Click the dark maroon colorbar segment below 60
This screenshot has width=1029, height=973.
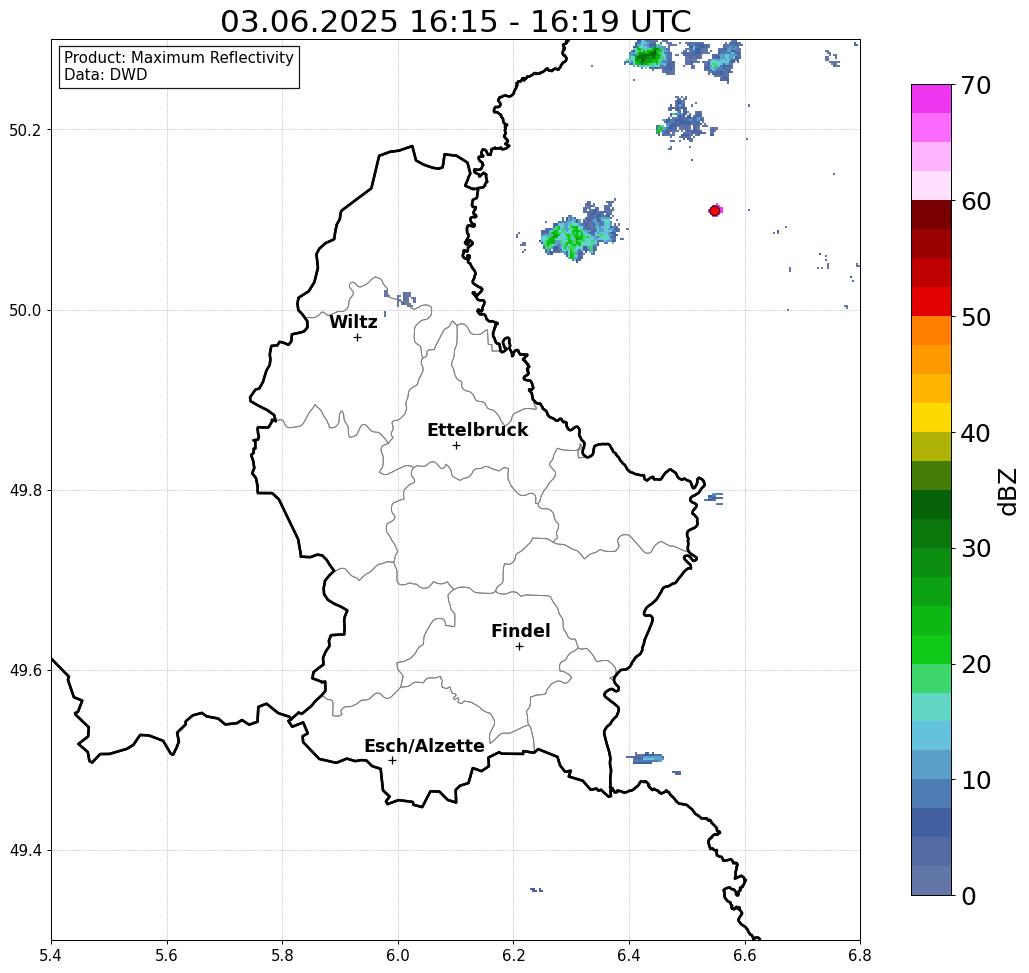coord(931,215)
